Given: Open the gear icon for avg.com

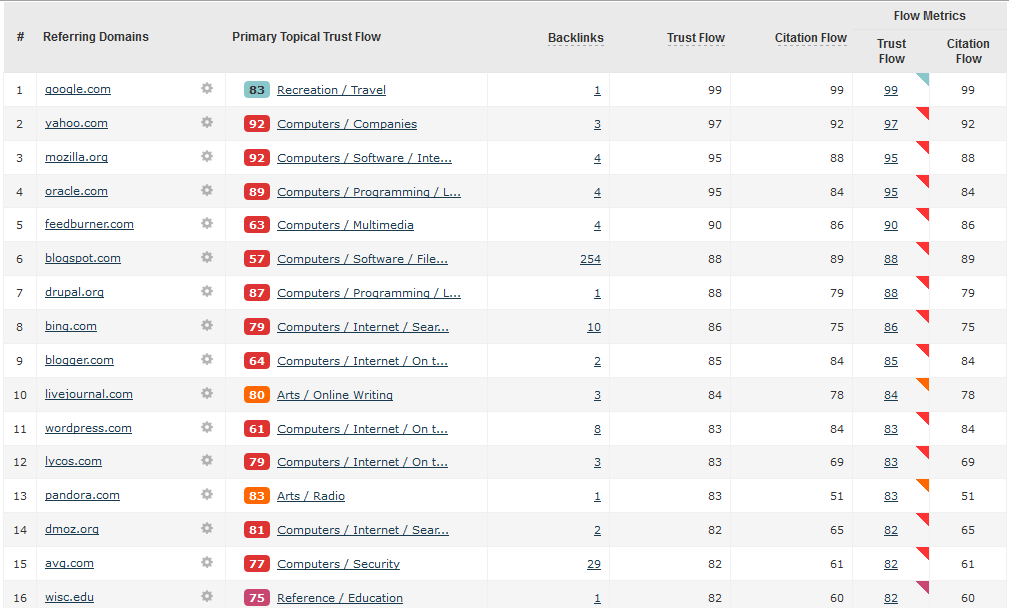Looking at the screenshot, I should [207, 562].
